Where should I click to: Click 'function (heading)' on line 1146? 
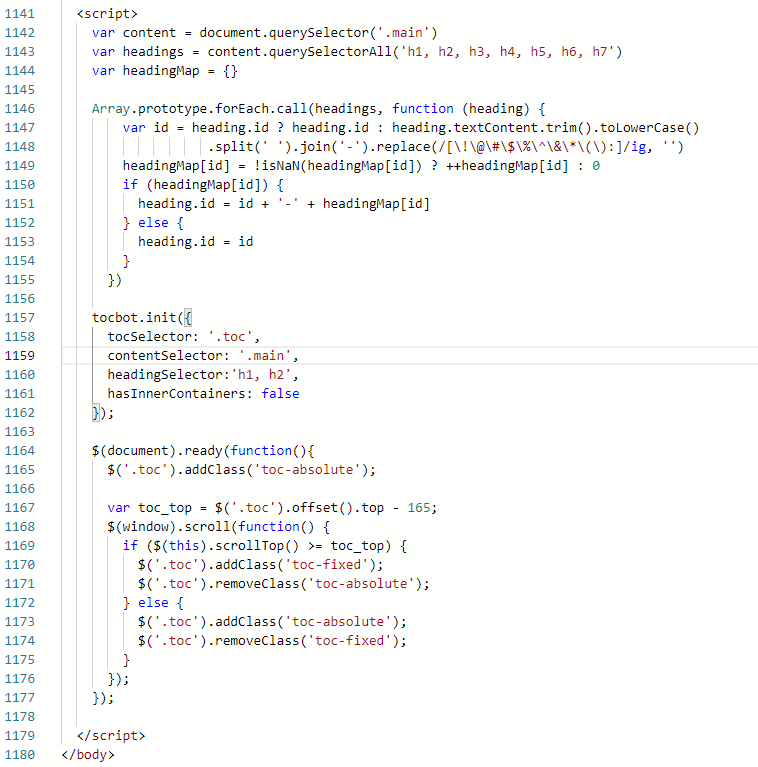(461, 109)
